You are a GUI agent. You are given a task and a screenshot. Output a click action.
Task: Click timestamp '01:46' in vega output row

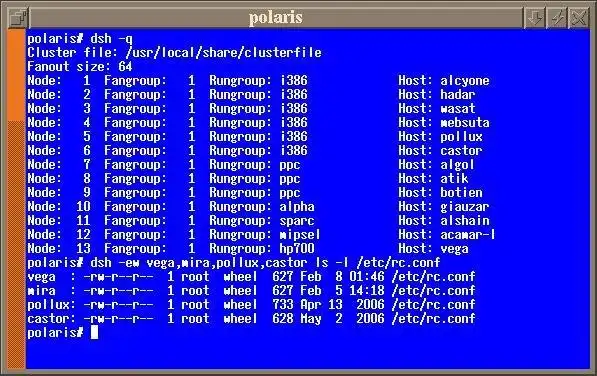[367, 277]
